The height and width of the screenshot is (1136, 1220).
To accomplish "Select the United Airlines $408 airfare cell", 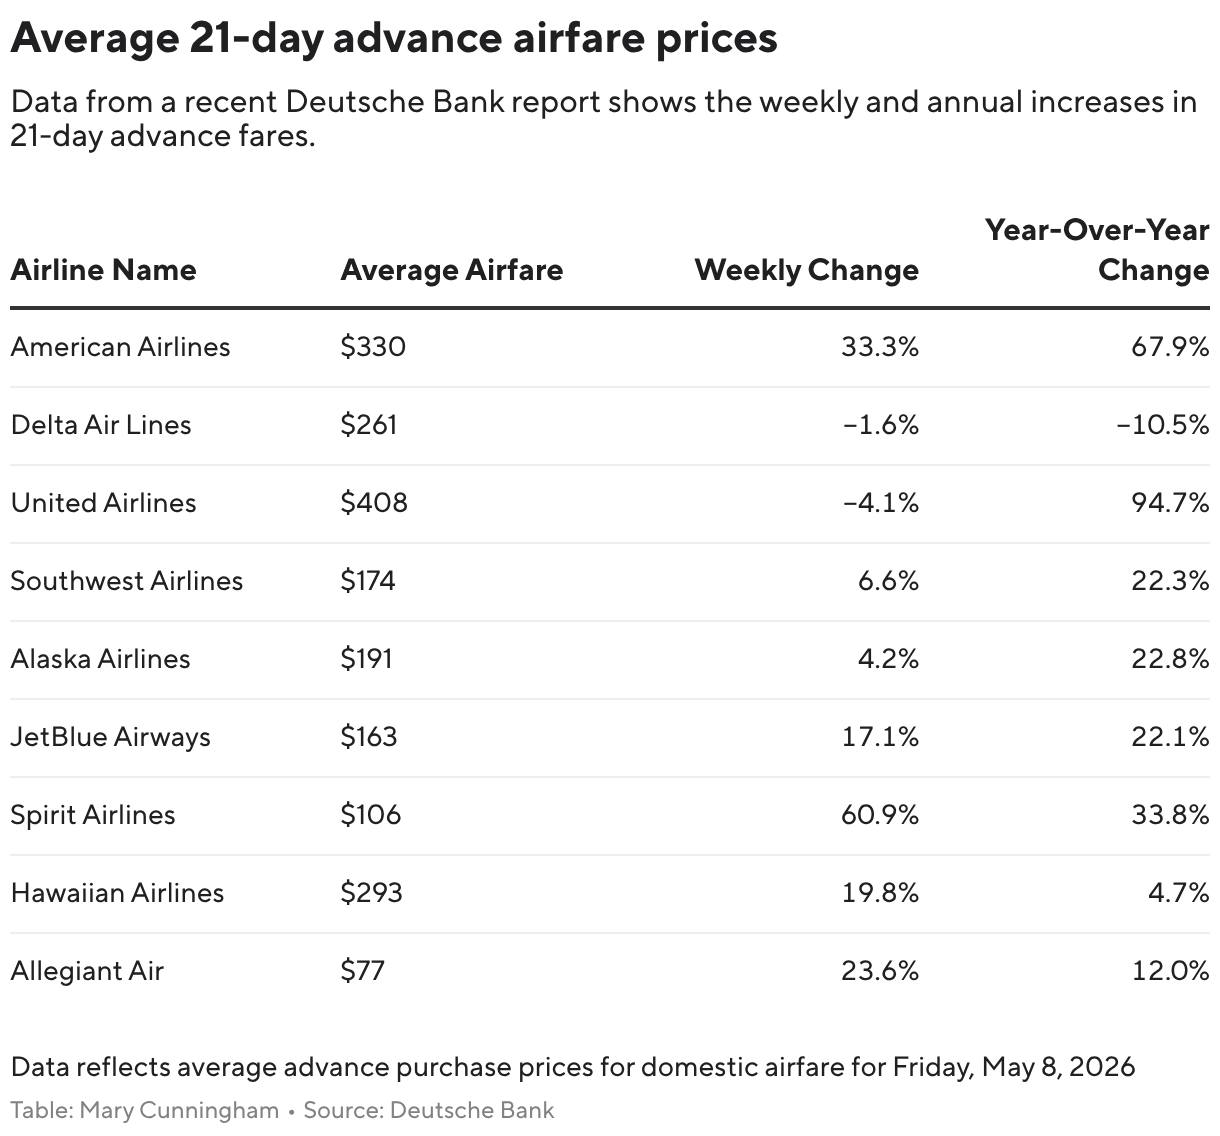I will tap(374, 502).
